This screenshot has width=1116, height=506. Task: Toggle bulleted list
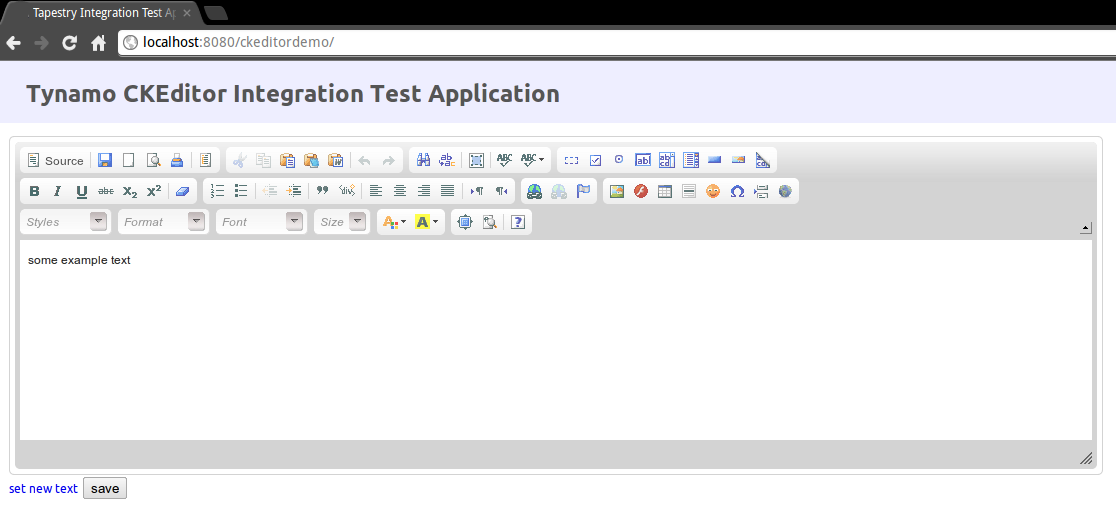[241, 191]
